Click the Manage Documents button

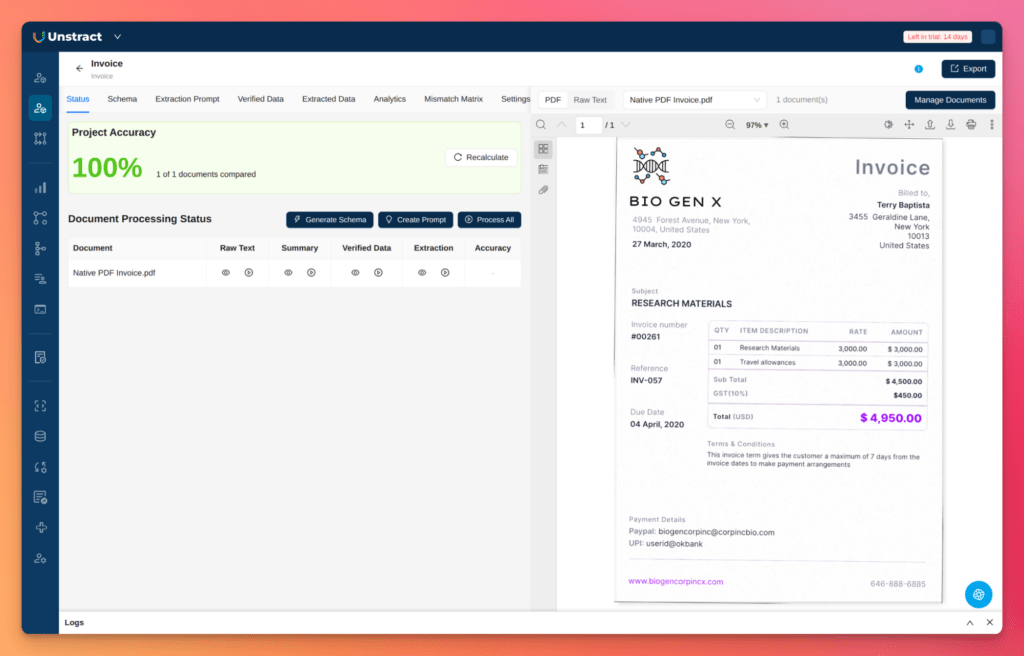950,100
